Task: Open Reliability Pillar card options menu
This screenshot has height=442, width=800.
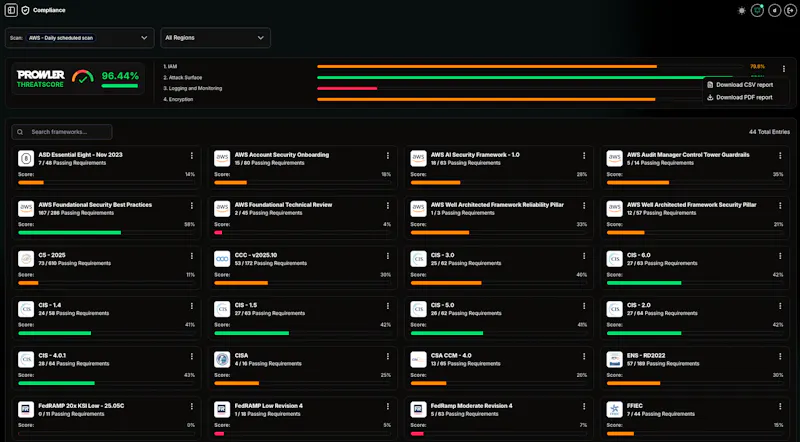Action: point(584,206)
